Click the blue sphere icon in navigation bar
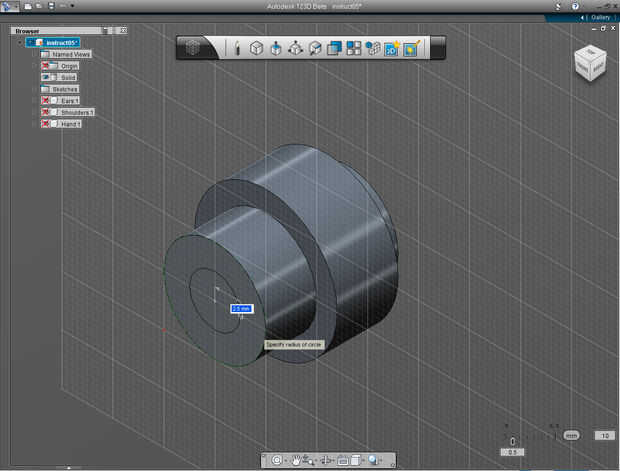620x471 pixels. 372,460
